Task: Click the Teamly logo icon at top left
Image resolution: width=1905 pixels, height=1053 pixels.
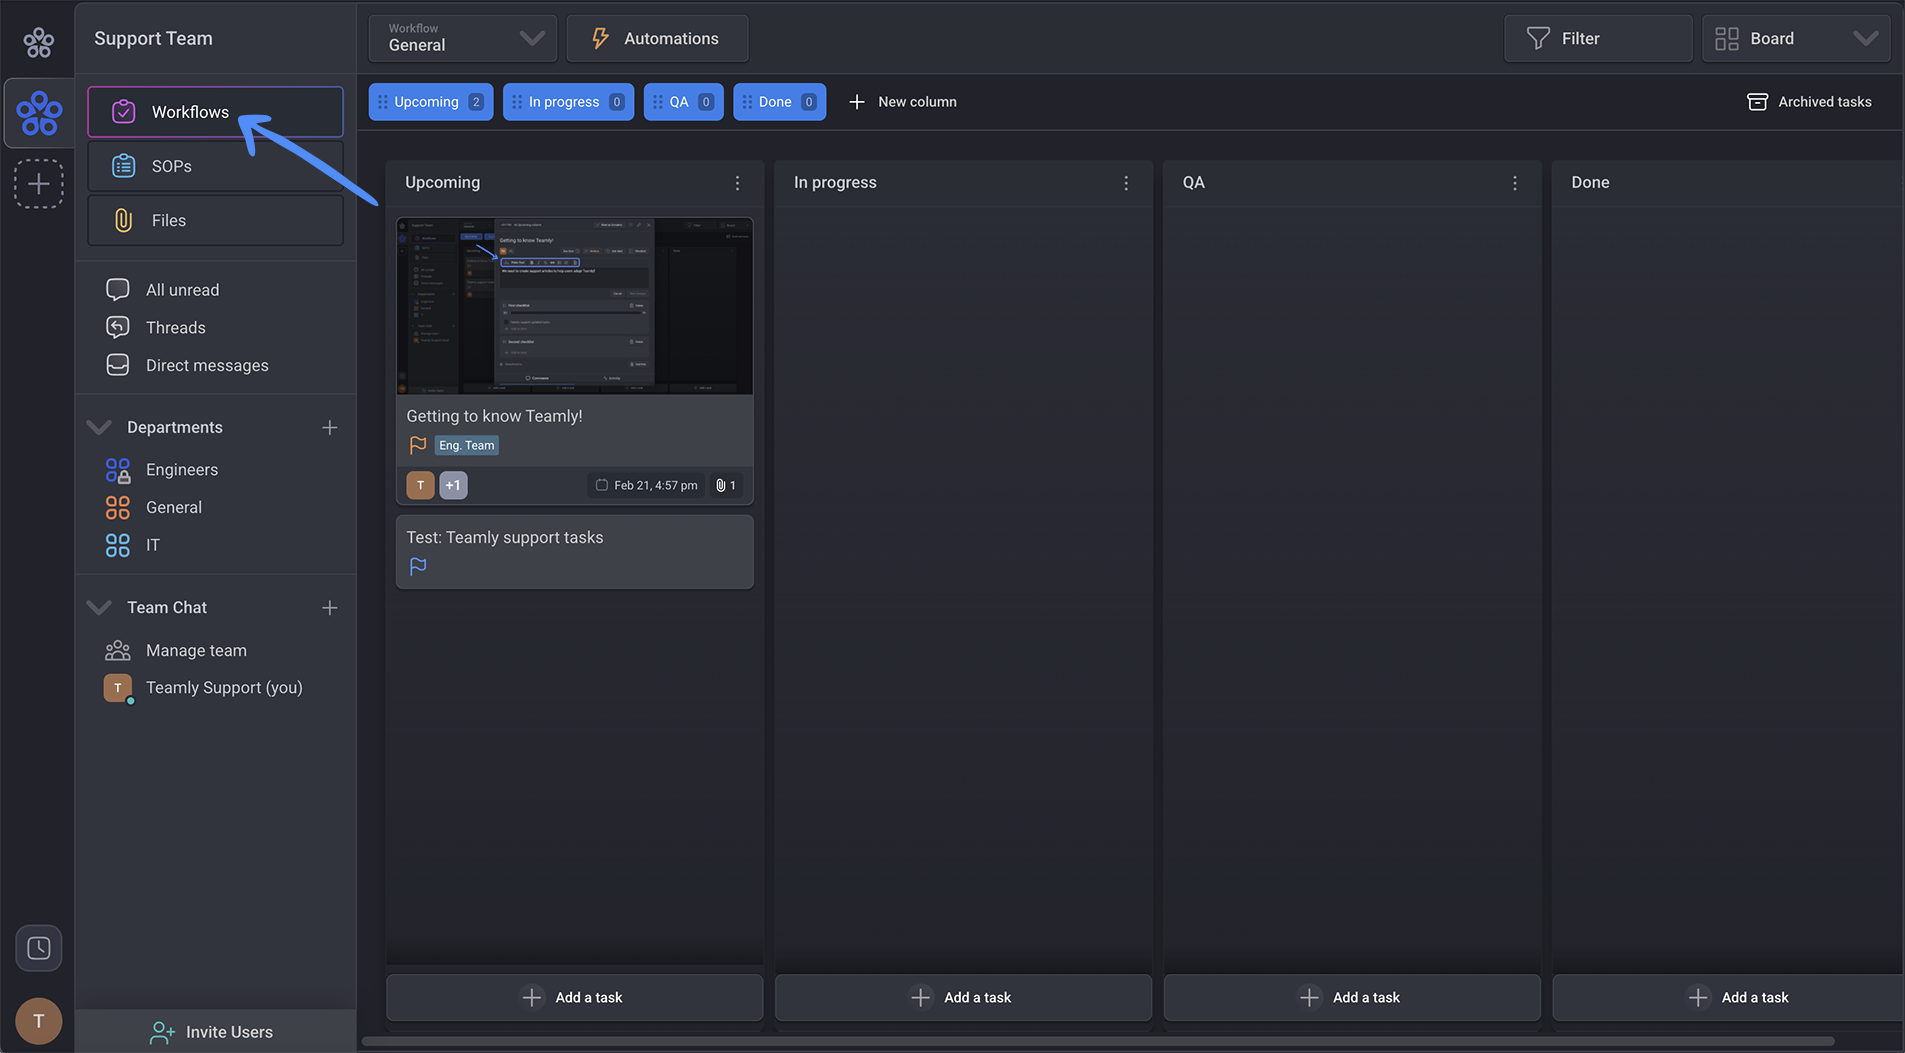Action: tap(38, 42)
